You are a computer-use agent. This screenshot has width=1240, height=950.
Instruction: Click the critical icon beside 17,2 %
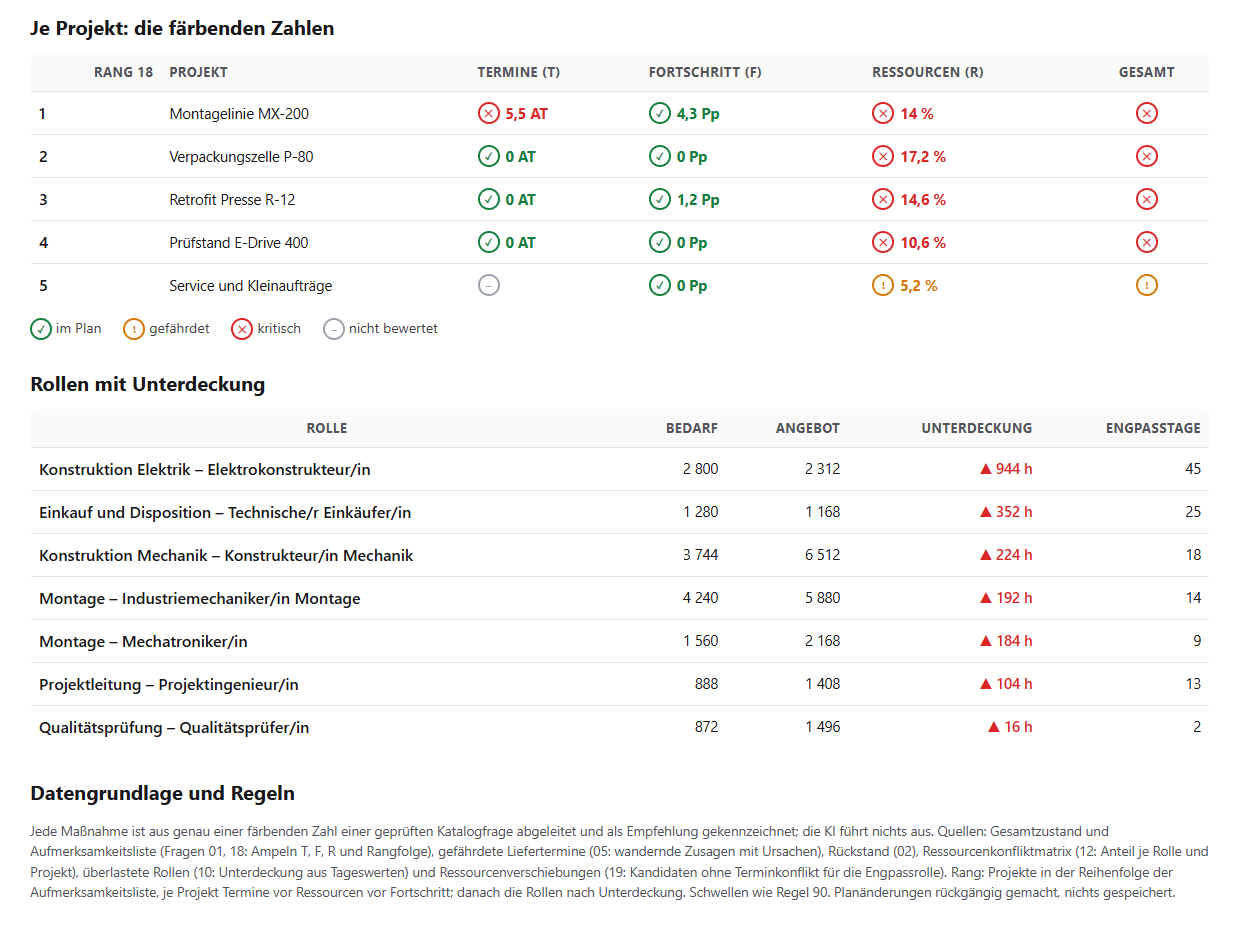tap(883, 156)
